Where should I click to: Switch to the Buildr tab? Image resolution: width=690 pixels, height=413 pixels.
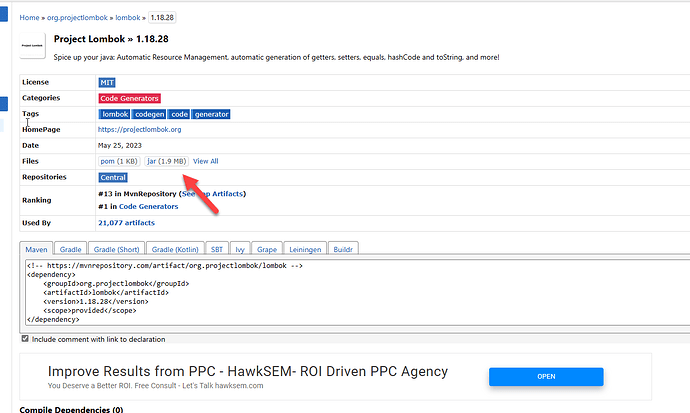pos(343,249)
